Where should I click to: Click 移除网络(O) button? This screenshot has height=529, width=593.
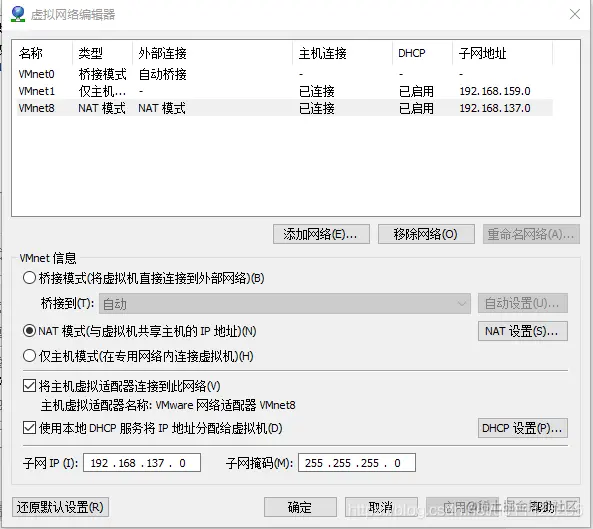(x=426, y=234)
